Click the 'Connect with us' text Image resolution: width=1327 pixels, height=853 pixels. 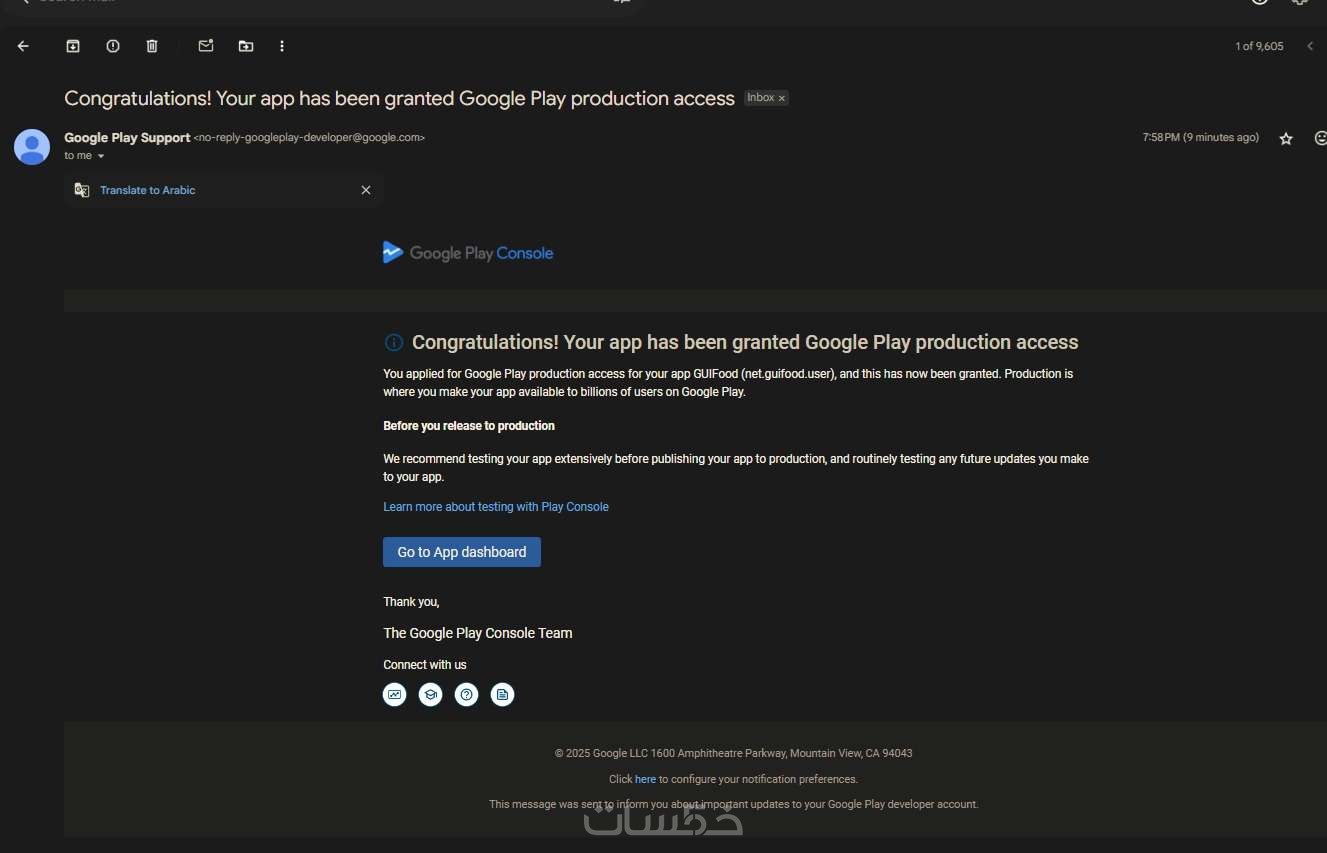pyautogui.click(x=425, y=665)
